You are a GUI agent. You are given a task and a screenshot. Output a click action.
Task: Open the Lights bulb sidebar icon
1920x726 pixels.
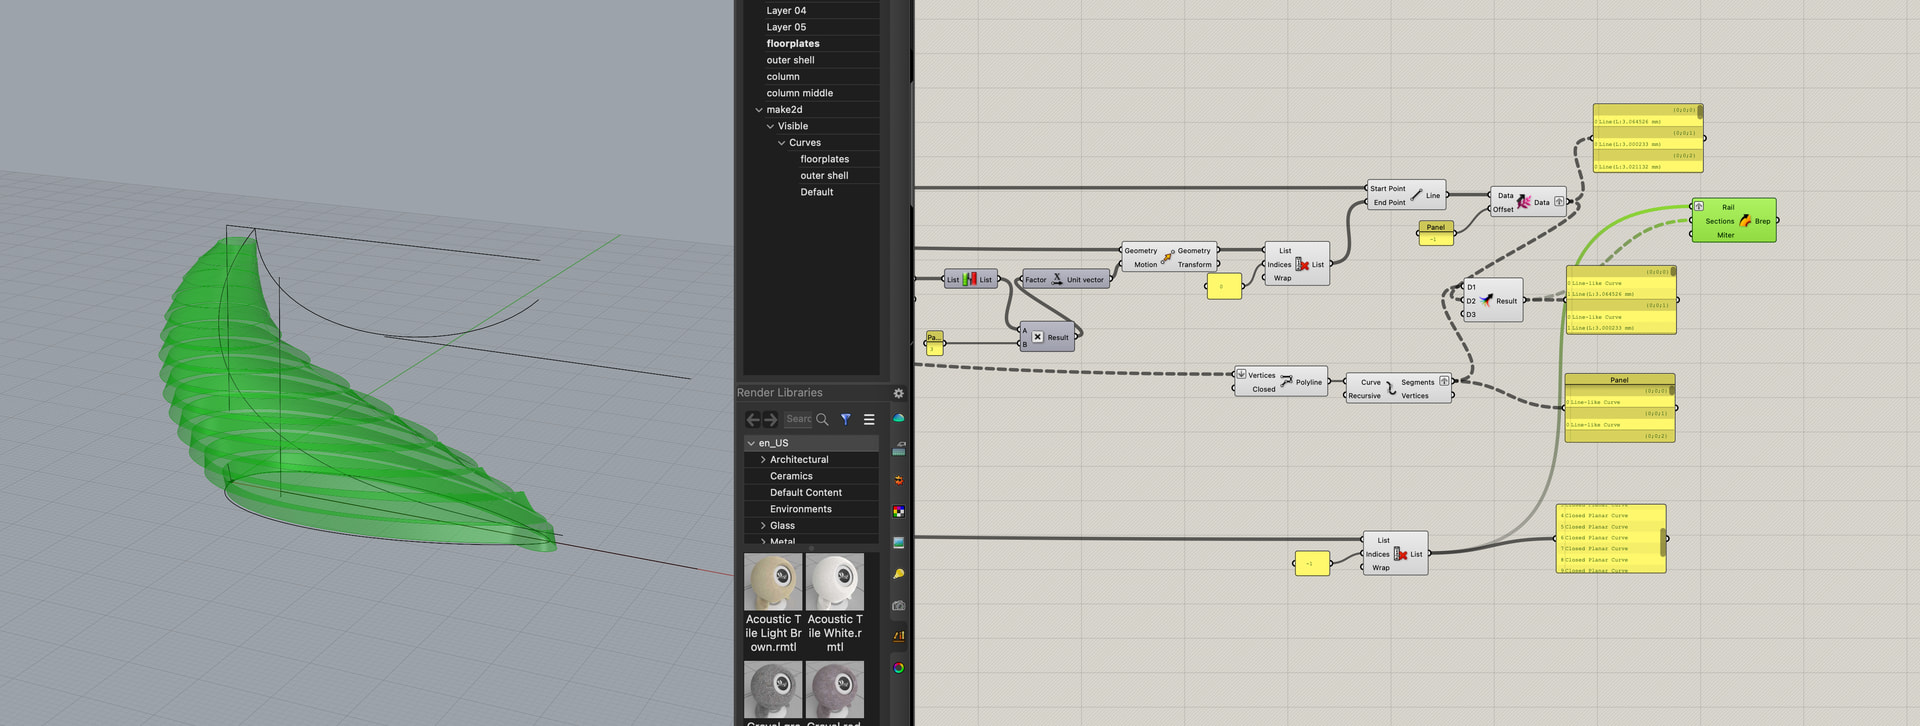[898, 574]
